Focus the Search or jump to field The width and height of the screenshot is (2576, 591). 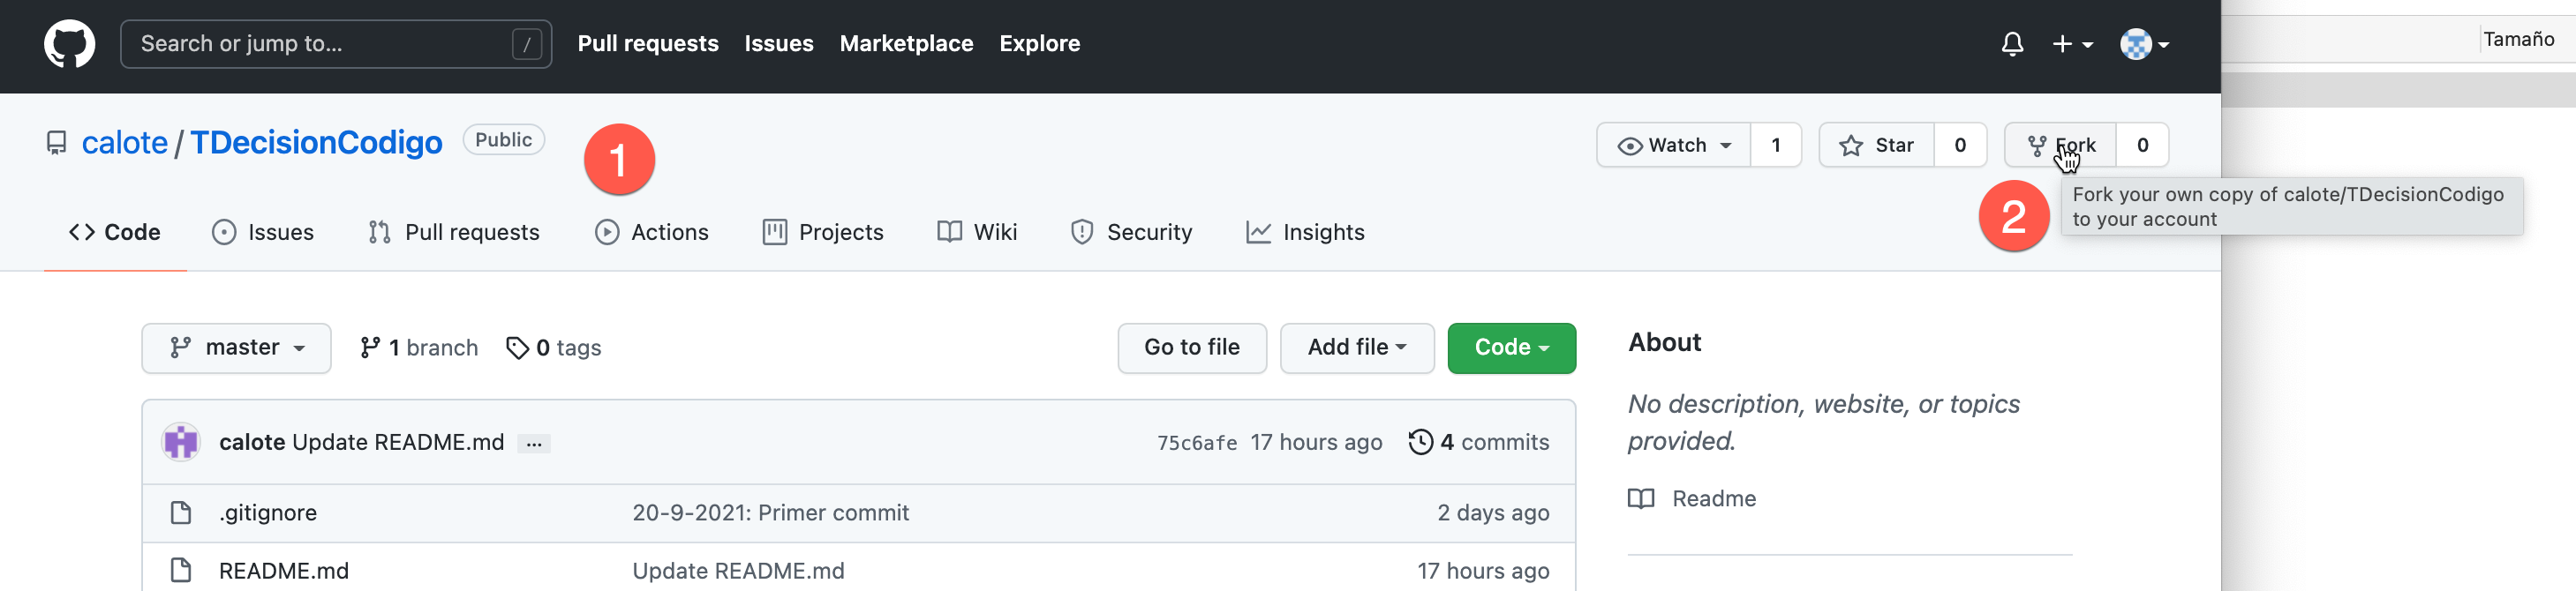(x=335, y=44)
